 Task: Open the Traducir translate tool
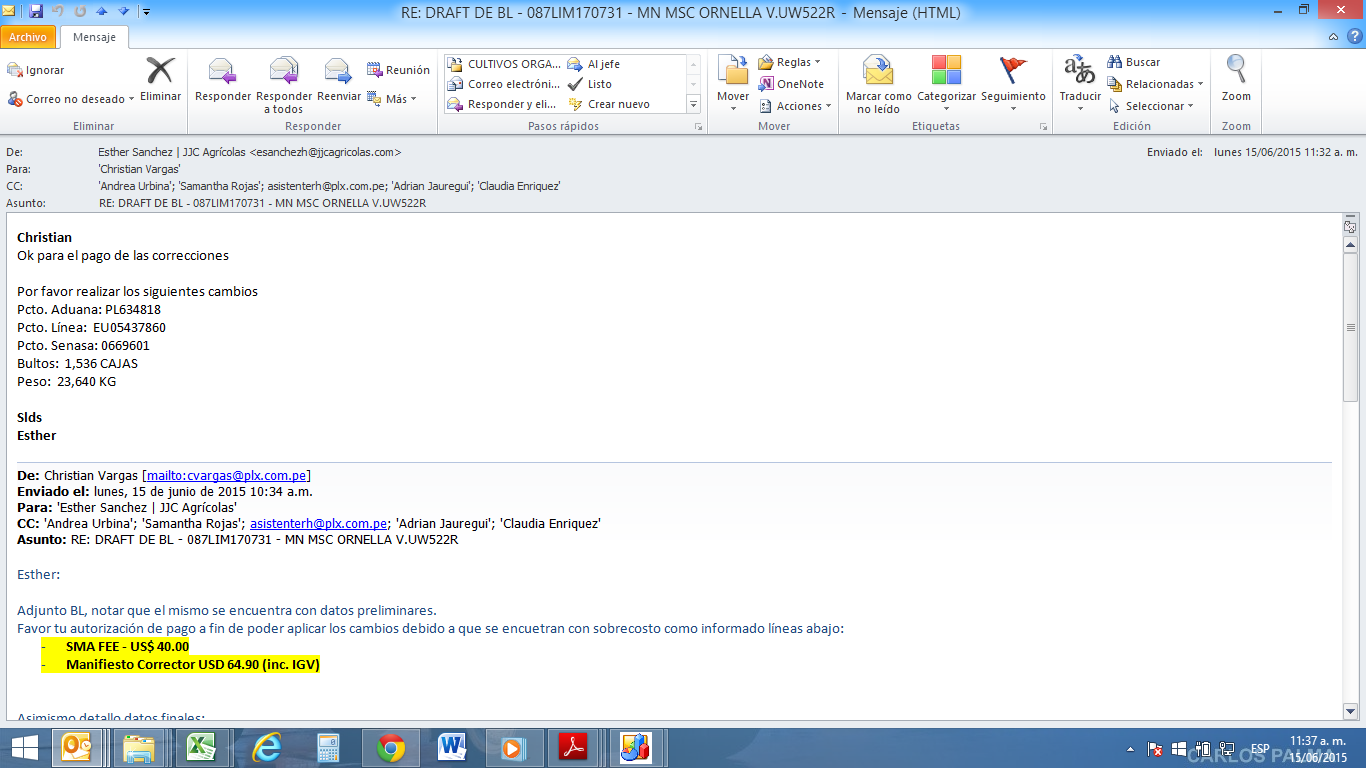[1079, 72]
